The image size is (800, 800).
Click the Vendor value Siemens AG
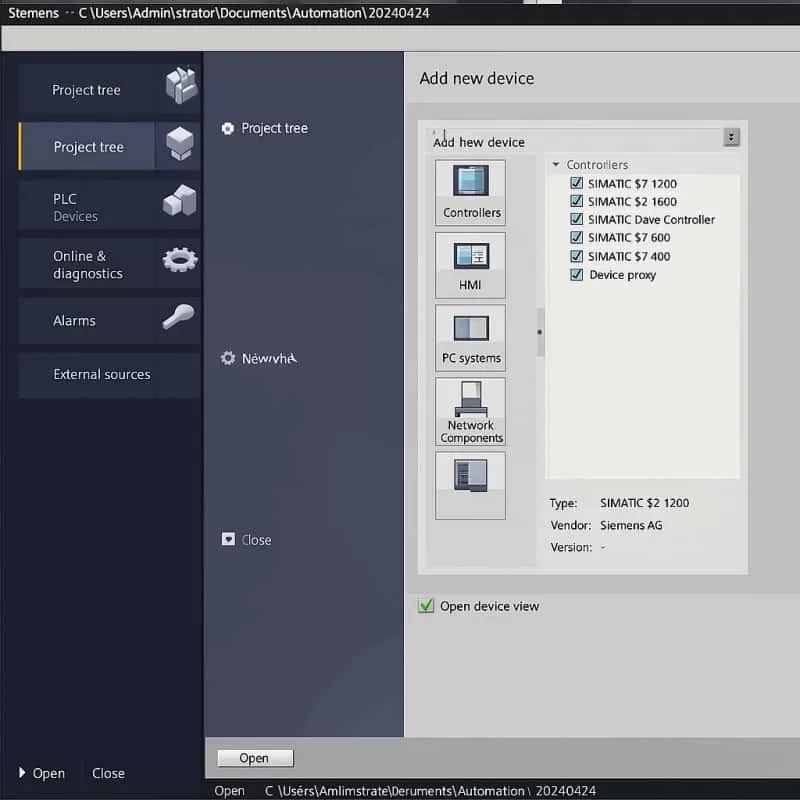(631, 525)
